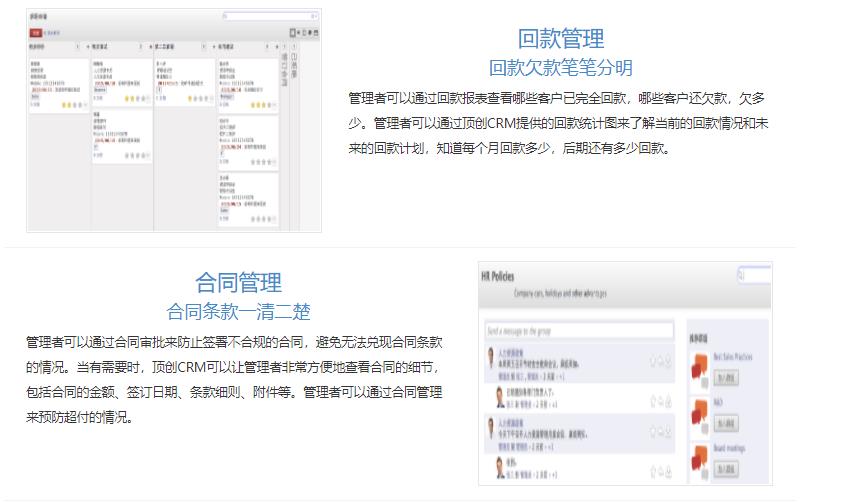
Task: Click the avatar on the second feed message
Action: [501, 398]
